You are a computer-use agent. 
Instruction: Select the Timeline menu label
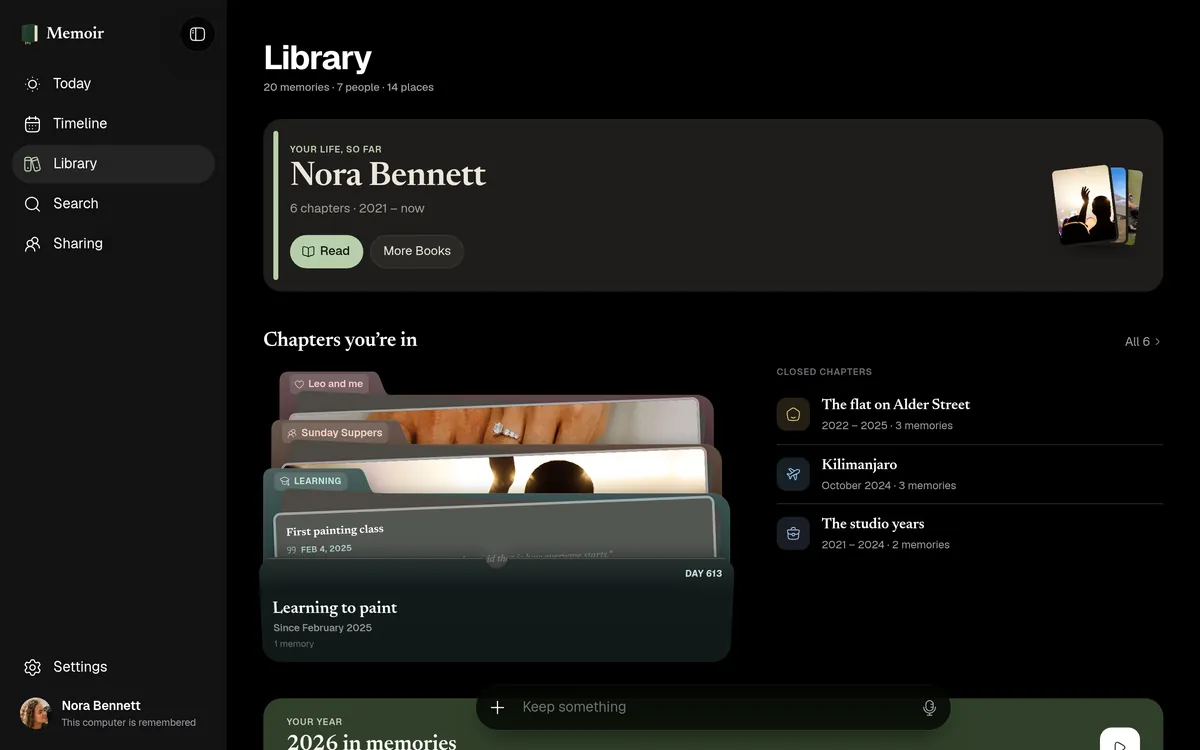pyautogui.click(x=80, y=124)
